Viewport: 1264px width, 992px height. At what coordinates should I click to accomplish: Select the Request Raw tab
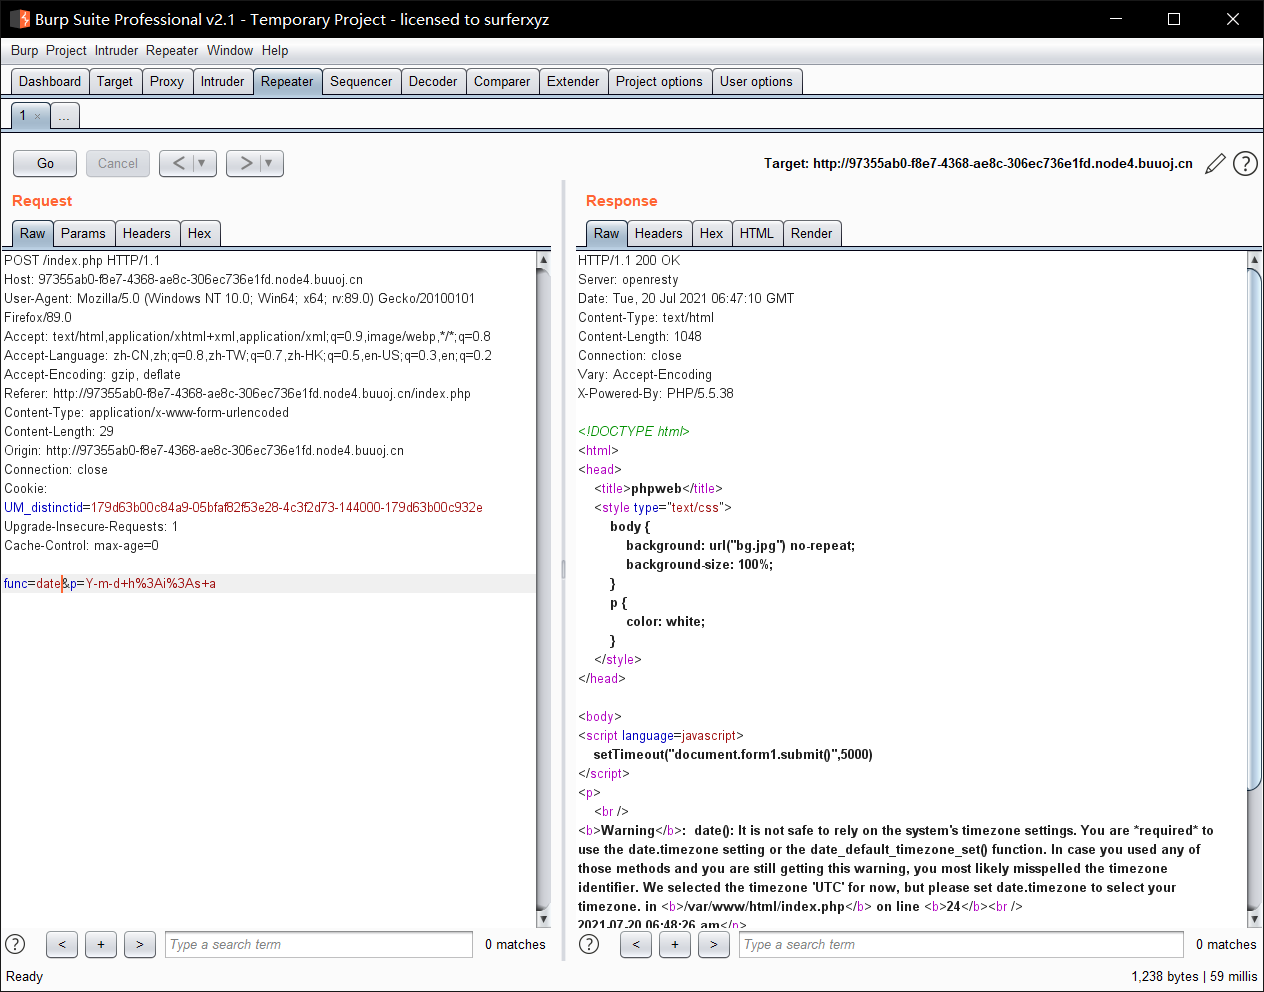point(33,233)
